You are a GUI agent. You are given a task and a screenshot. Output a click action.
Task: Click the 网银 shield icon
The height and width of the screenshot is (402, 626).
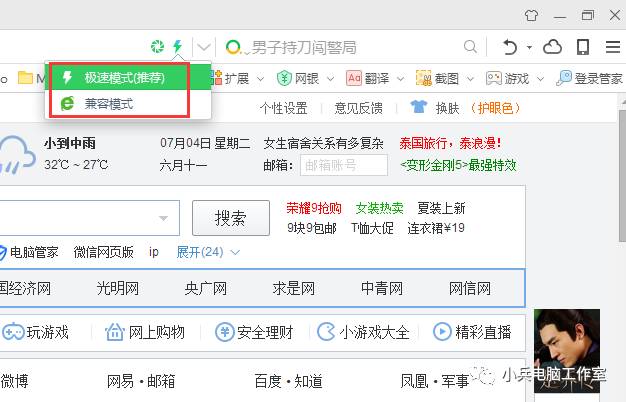click(284, 78)
